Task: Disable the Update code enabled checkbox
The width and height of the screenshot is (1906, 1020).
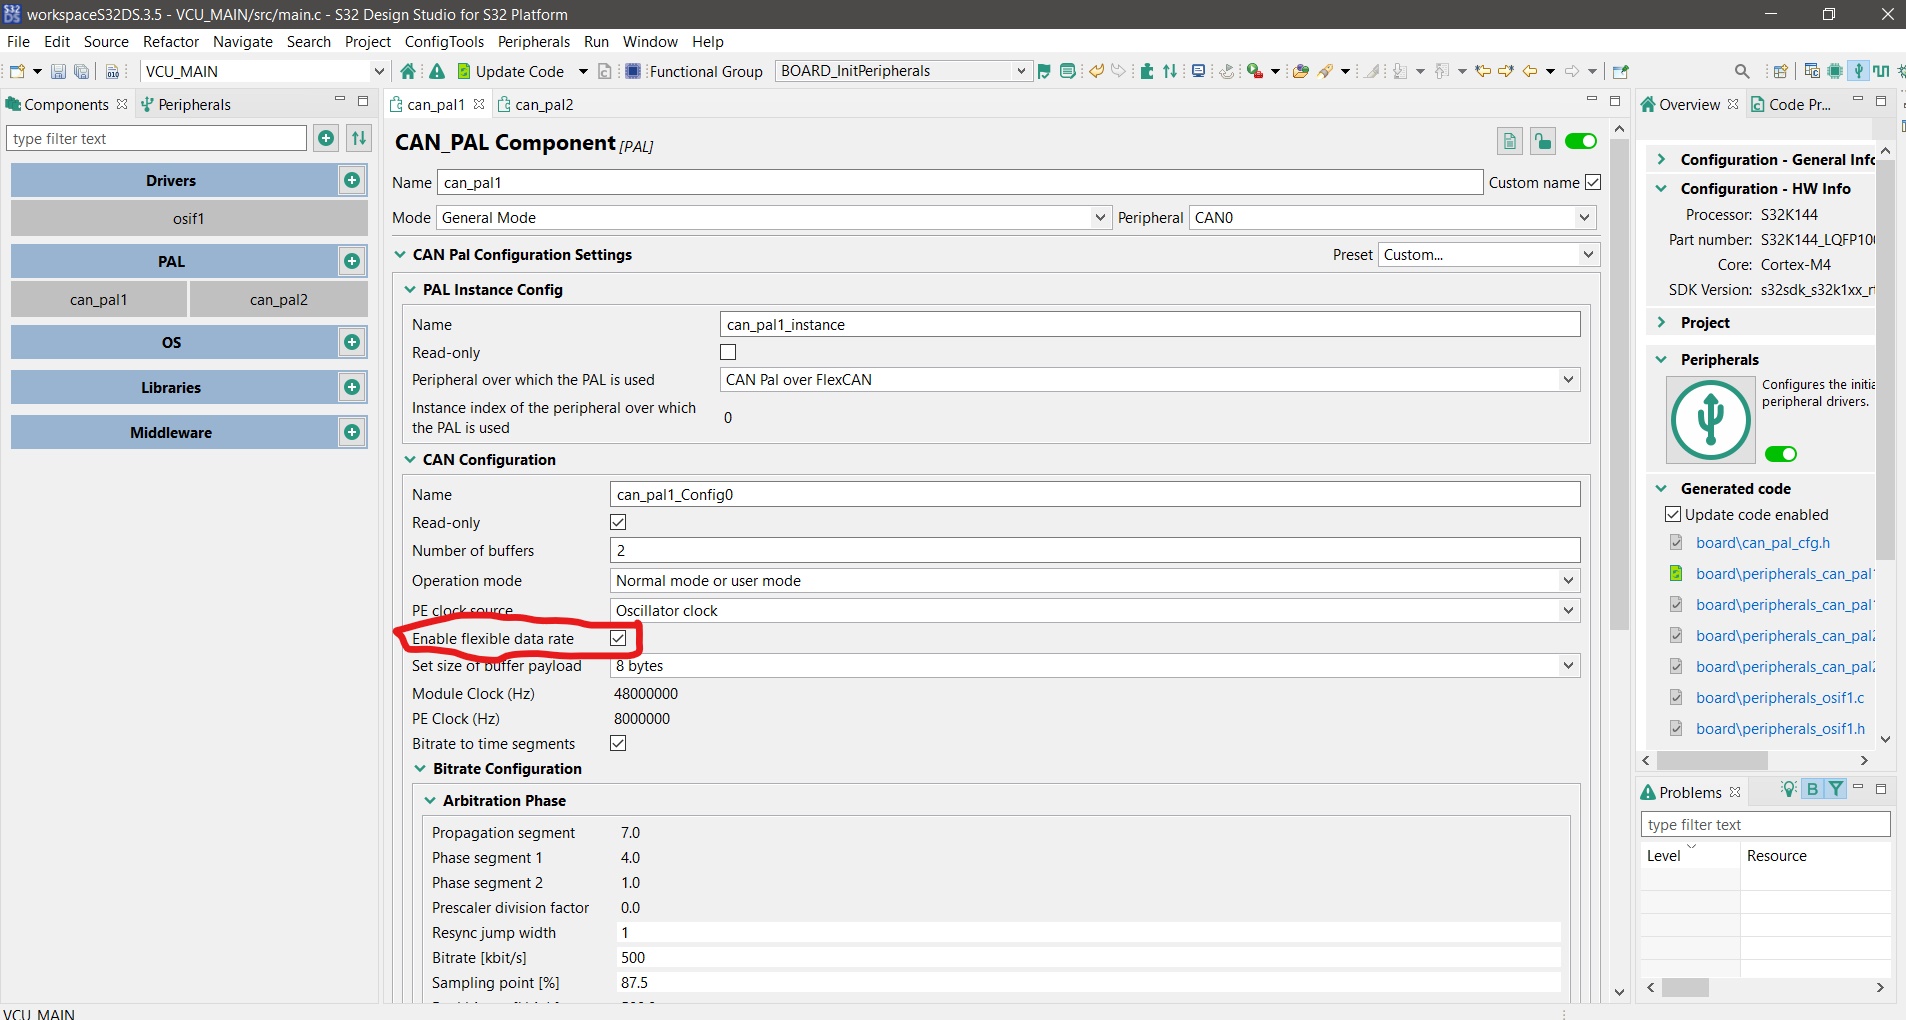Action: pyautogui.click(x=1674, y=514)
